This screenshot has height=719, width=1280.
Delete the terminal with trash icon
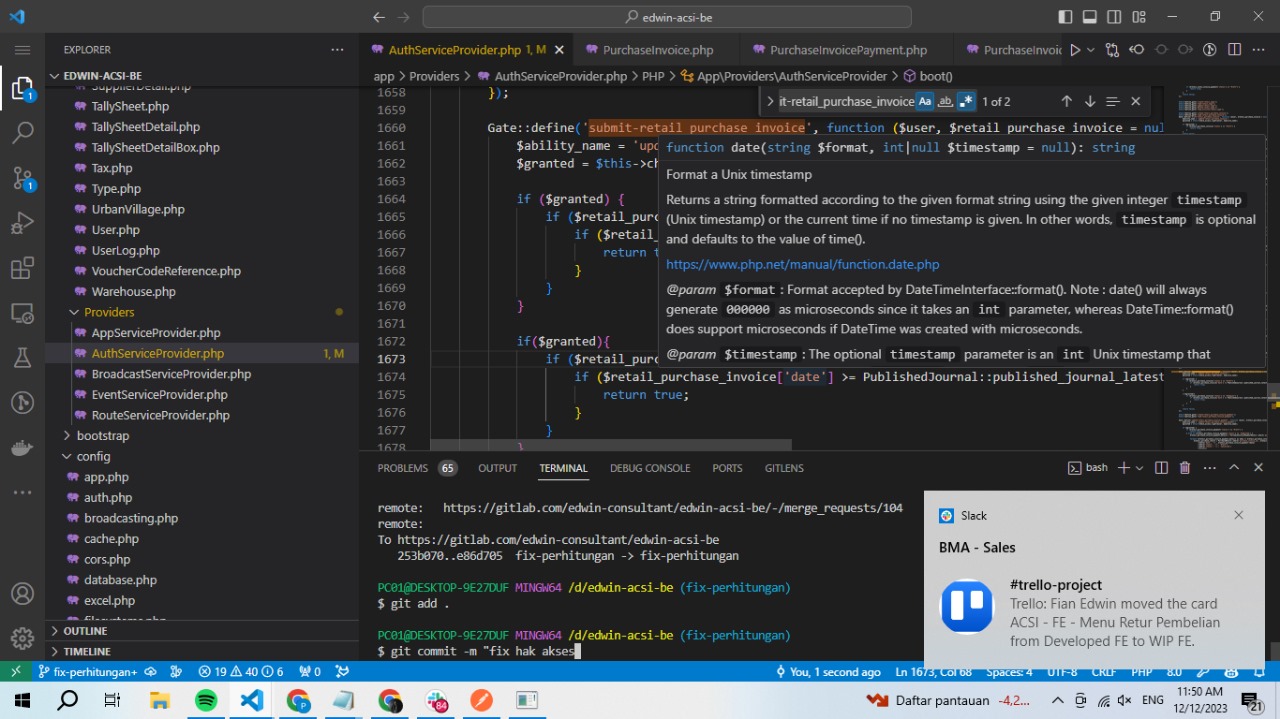click(1185, 468)
